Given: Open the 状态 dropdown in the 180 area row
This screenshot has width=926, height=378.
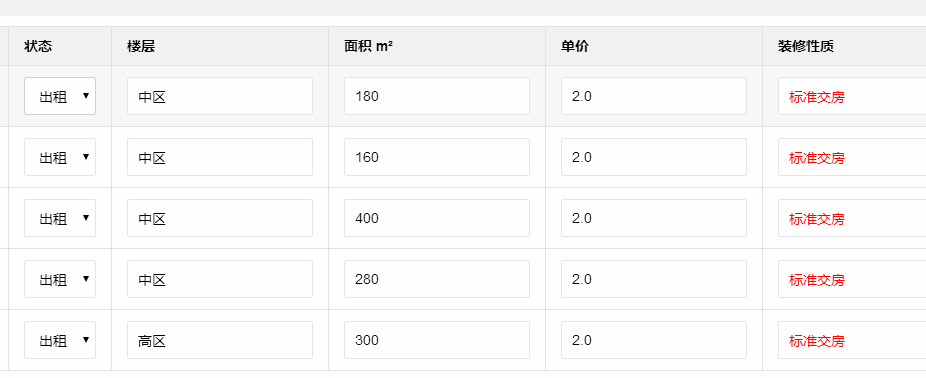Looking at the screenshot, I should tap(60, 96).
